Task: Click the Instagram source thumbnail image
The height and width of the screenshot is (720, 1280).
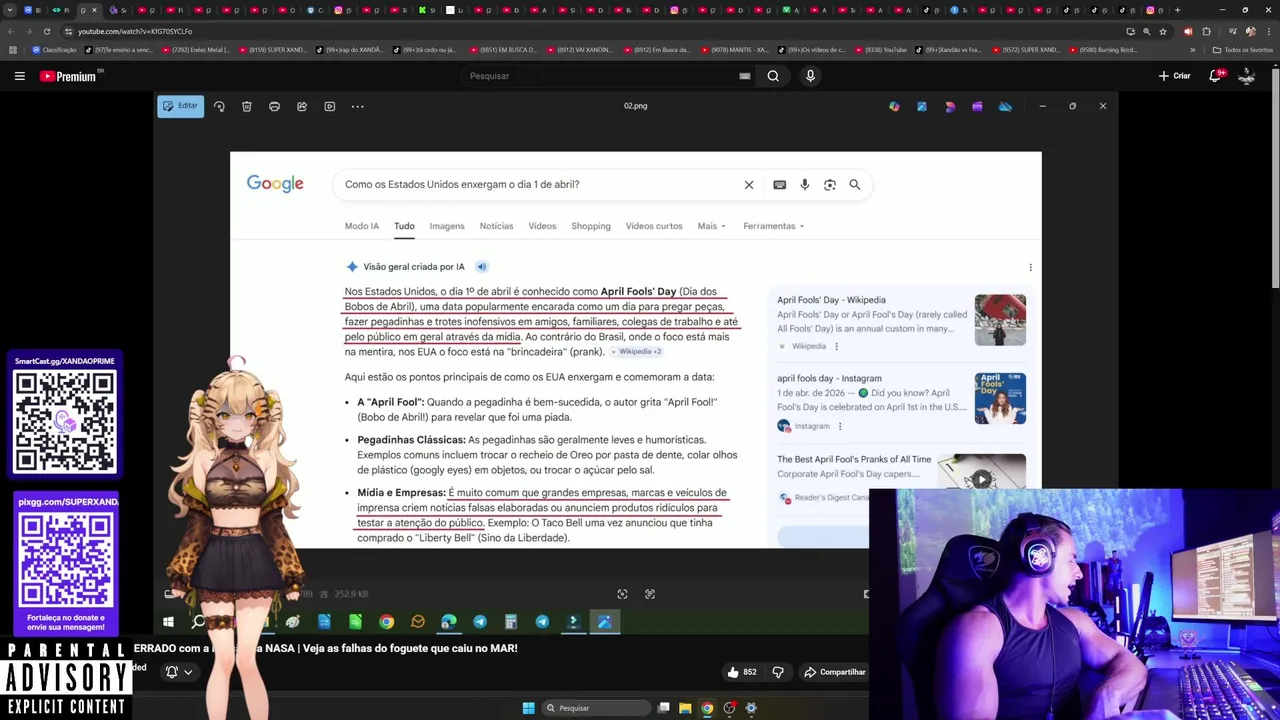Action: tap(1000, 399)
